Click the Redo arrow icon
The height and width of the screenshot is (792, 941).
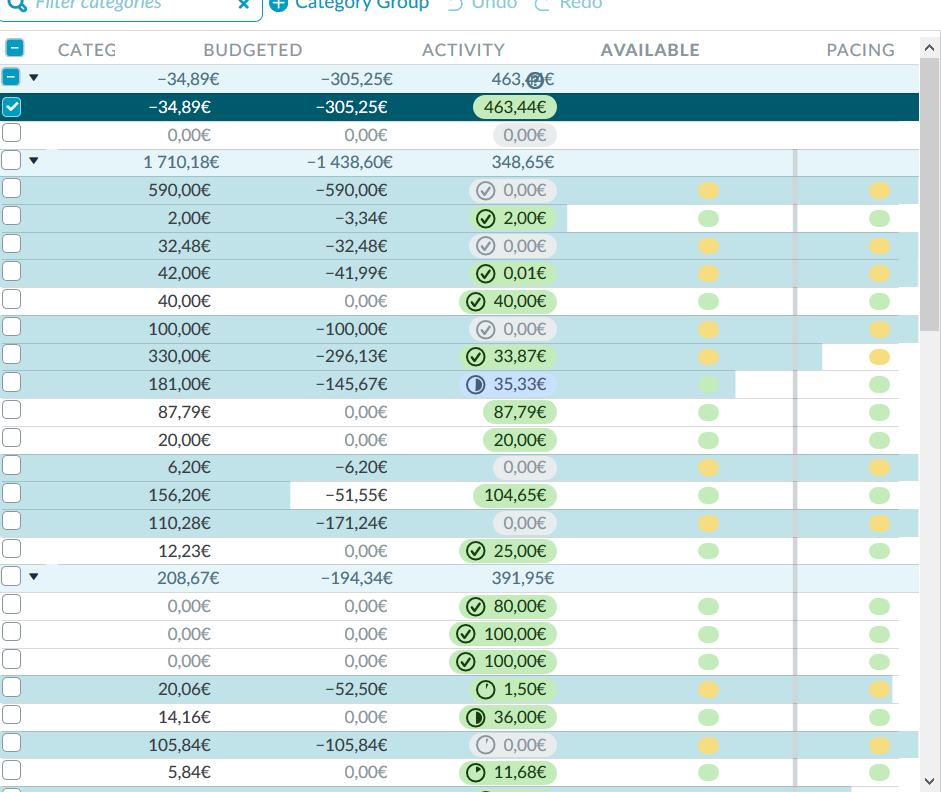542,5
